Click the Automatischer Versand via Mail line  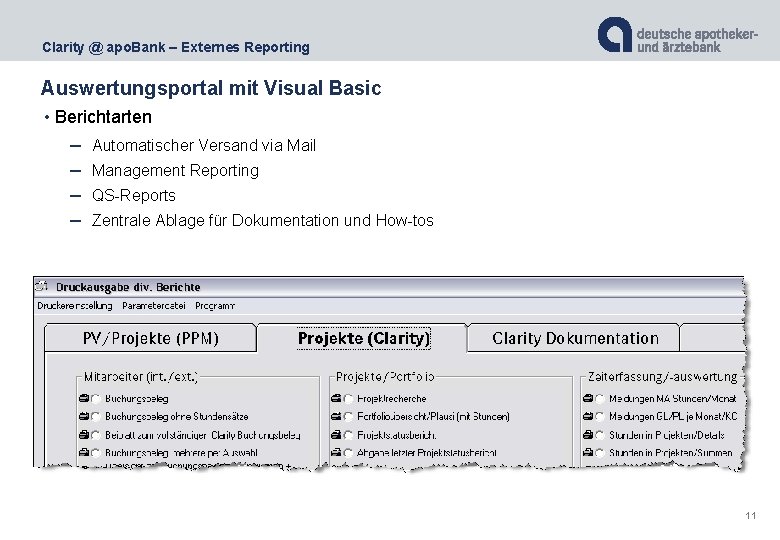(204, 145)
